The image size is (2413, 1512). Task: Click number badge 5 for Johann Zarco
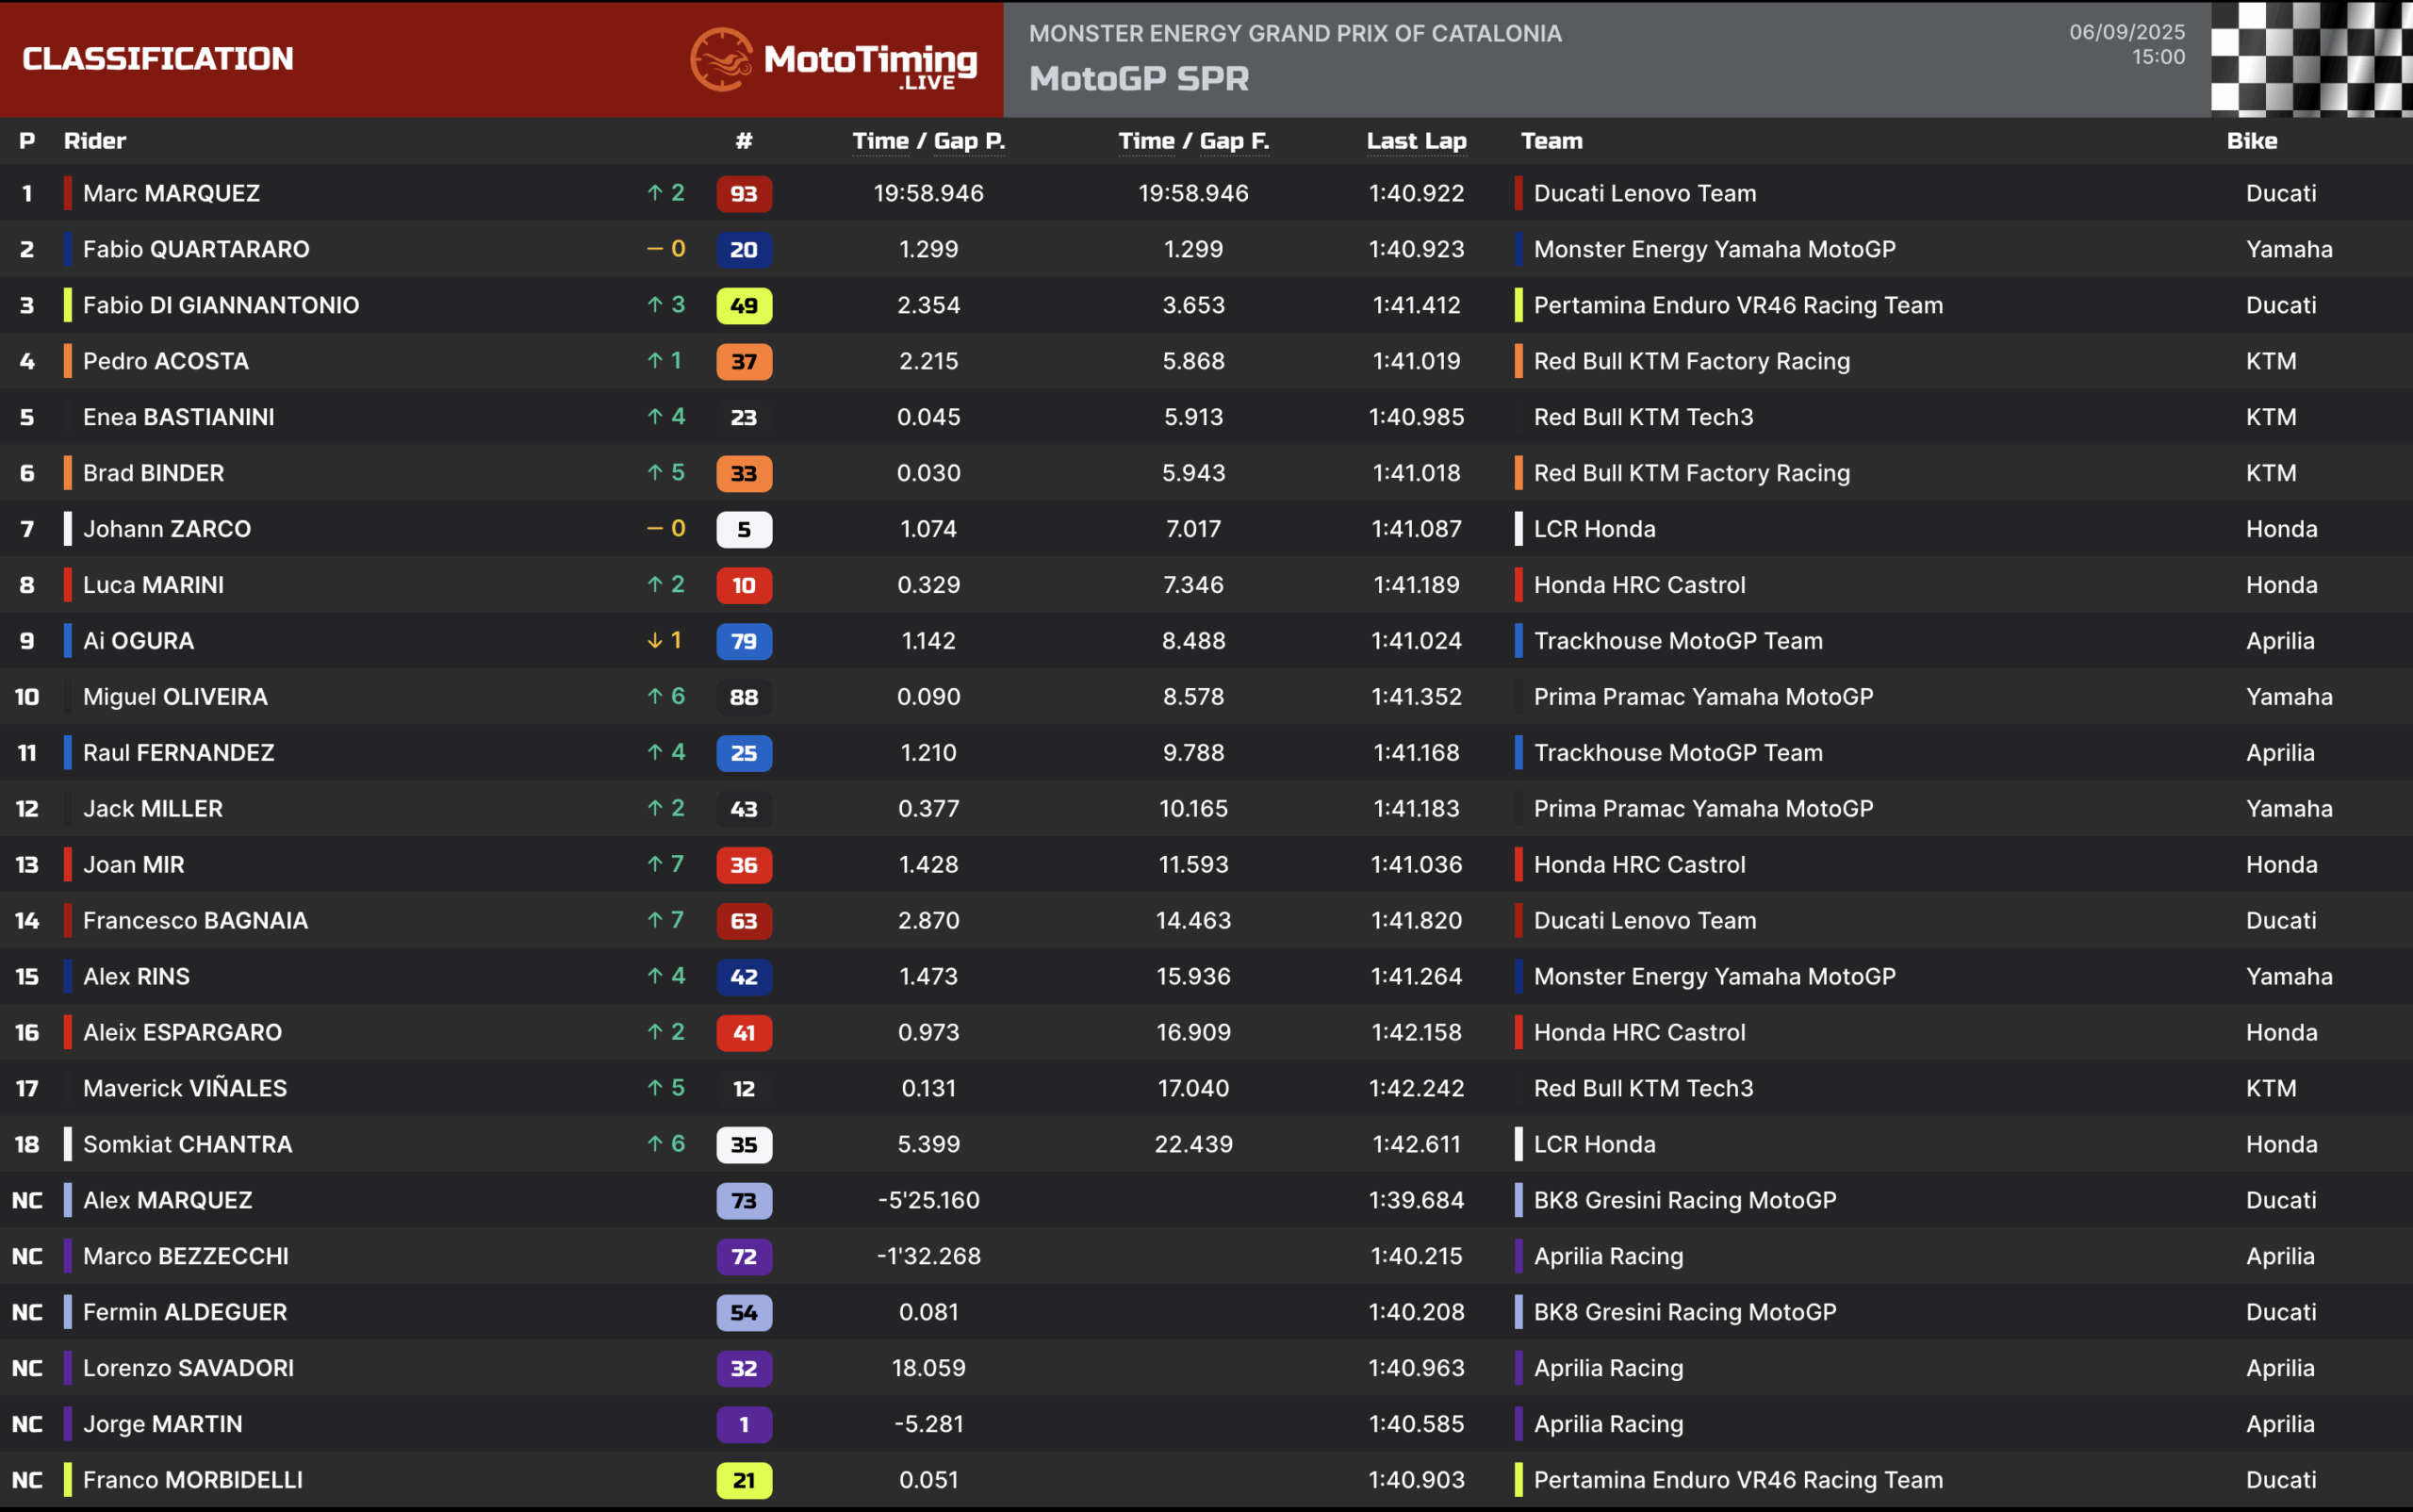744,530
